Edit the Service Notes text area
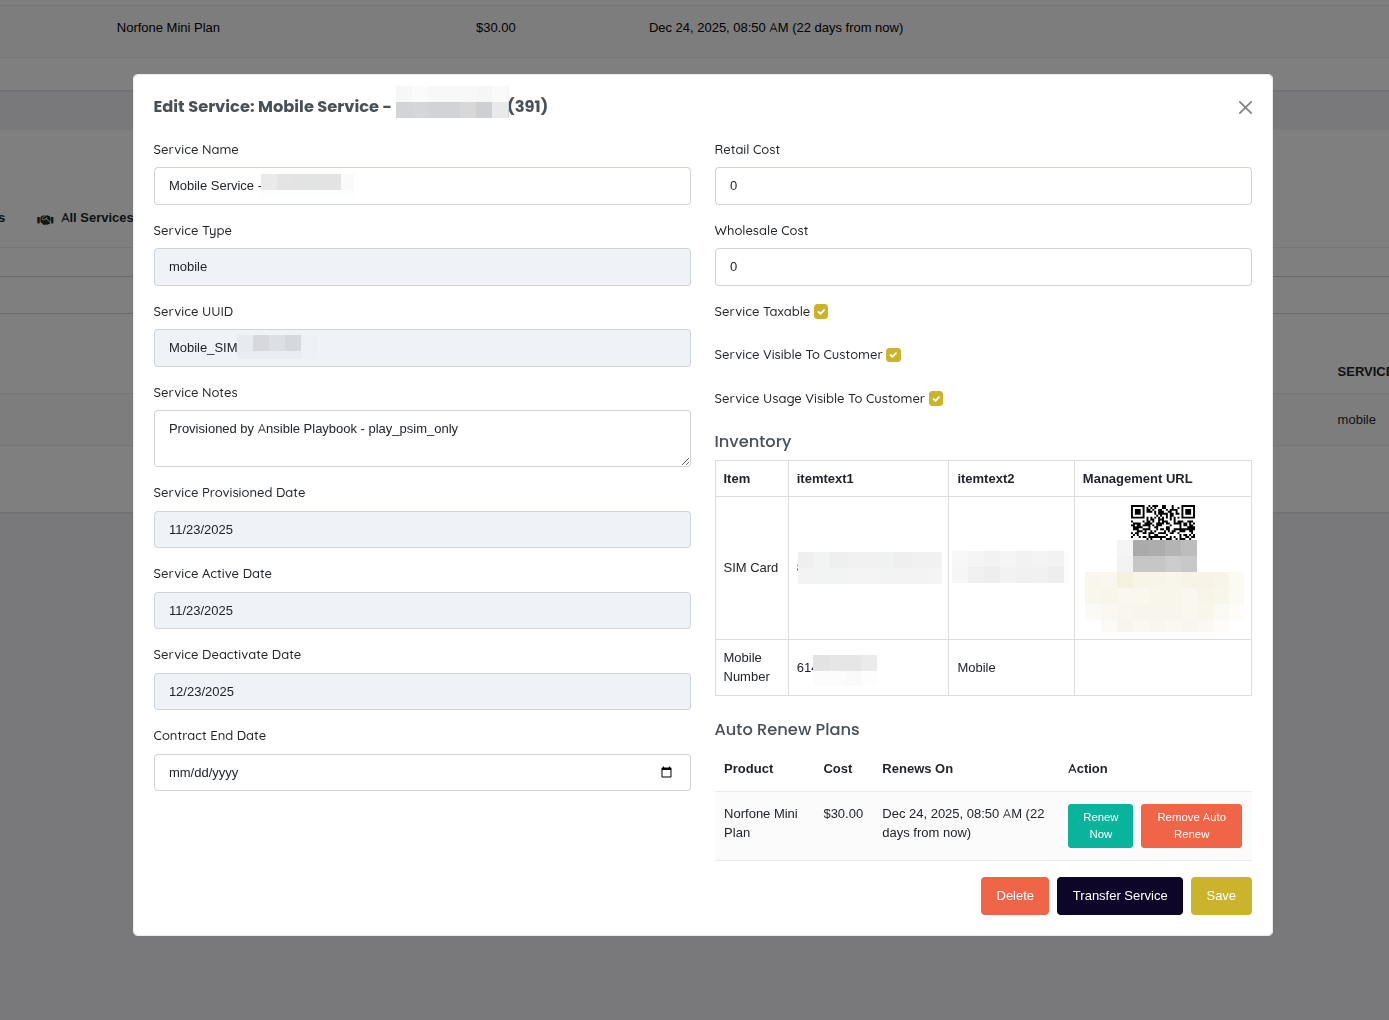 click(422, 438)
